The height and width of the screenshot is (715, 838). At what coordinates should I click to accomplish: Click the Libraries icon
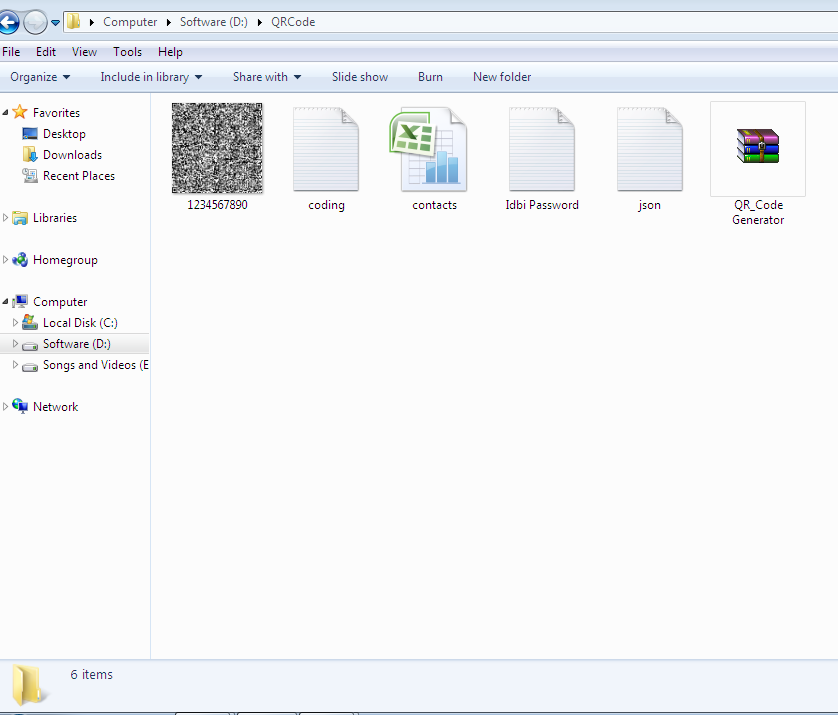[x=20, y=217]
